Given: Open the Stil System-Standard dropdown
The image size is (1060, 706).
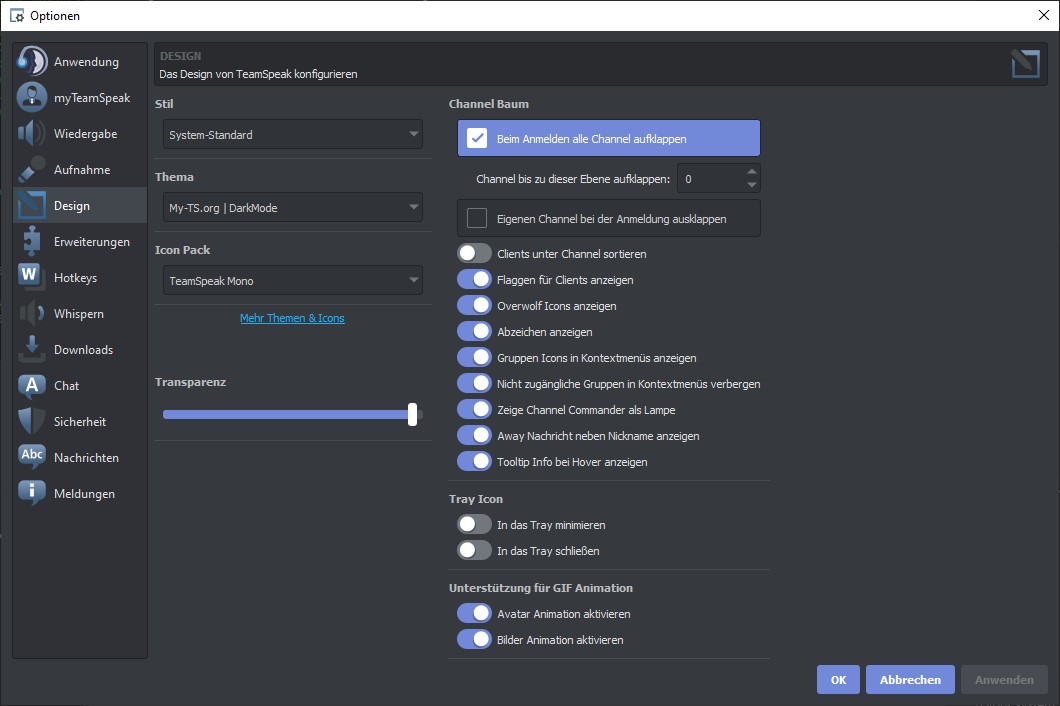Looking at the screenshot, I should click(x=293, y=135).
